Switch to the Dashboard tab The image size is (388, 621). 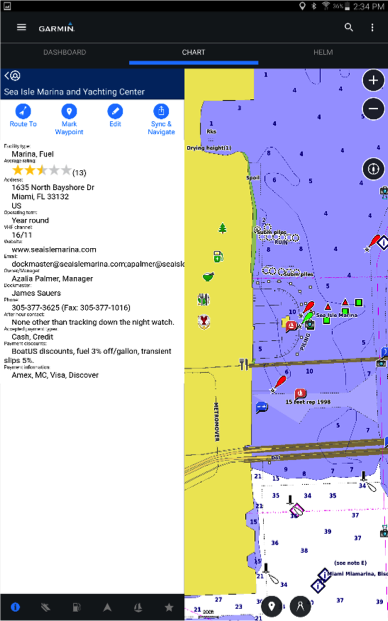(65, 52)
